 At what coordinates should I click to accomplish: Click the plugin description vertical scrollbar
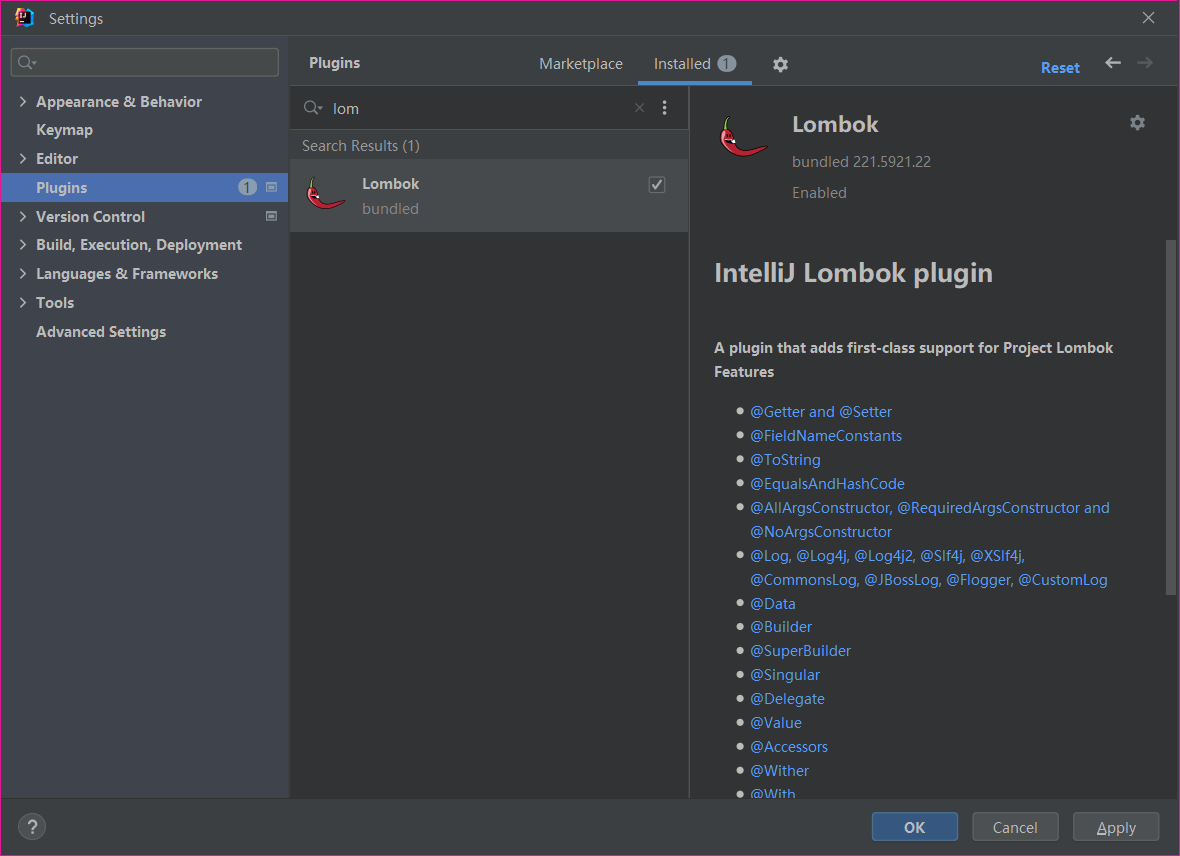coord(1169,418)
